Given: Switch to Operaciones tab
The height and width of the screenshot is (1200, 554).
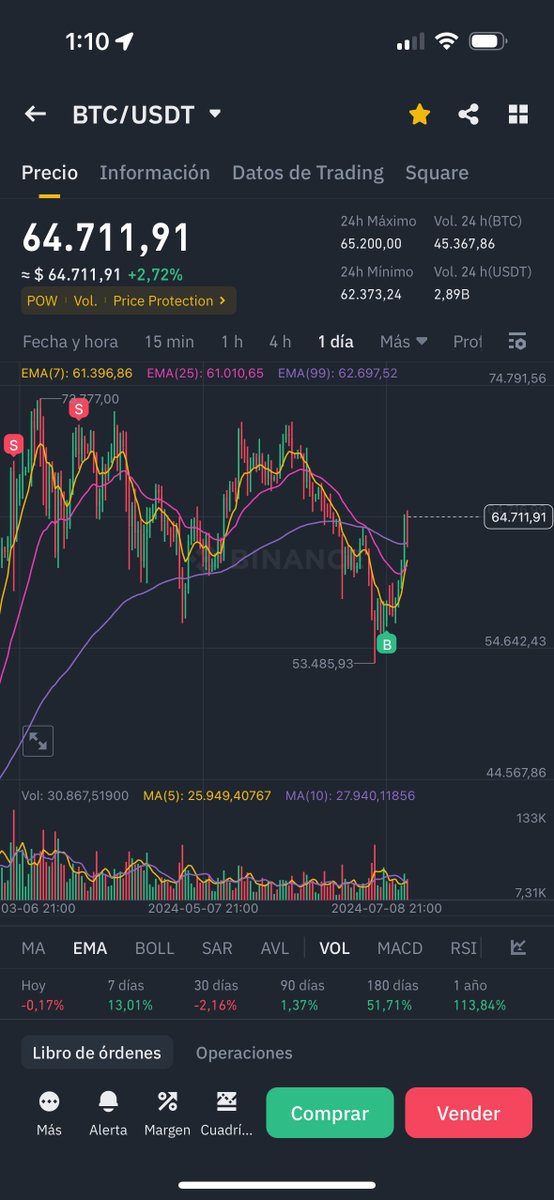Looking at the screenshot, I should 244,1053.
